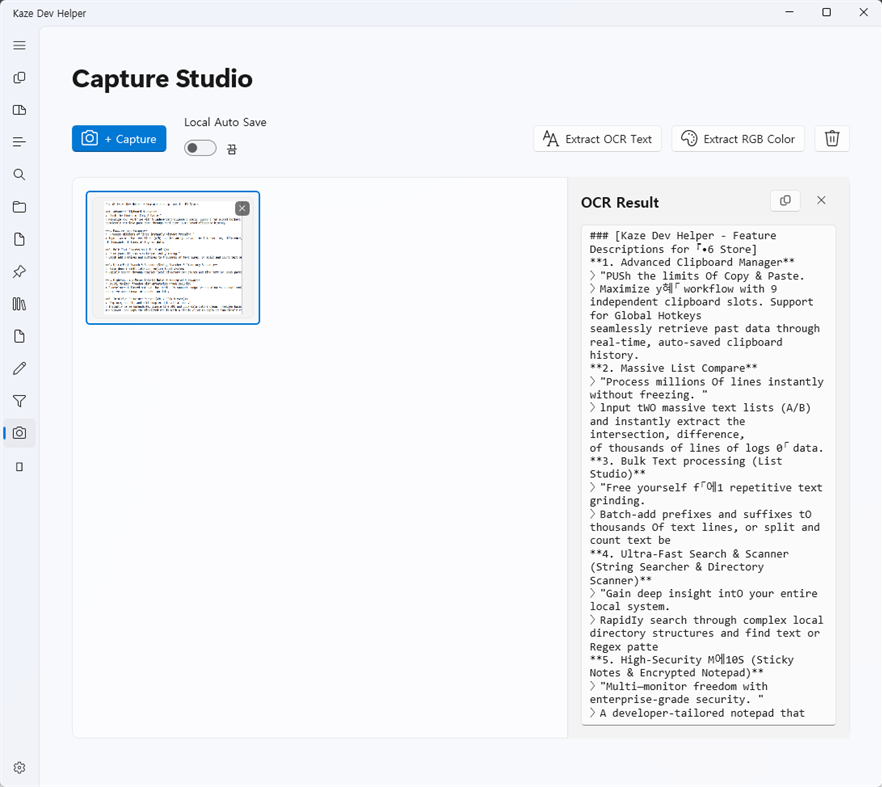Open the document icon just above the pencil
882x787 pixels.
[19, 336]
